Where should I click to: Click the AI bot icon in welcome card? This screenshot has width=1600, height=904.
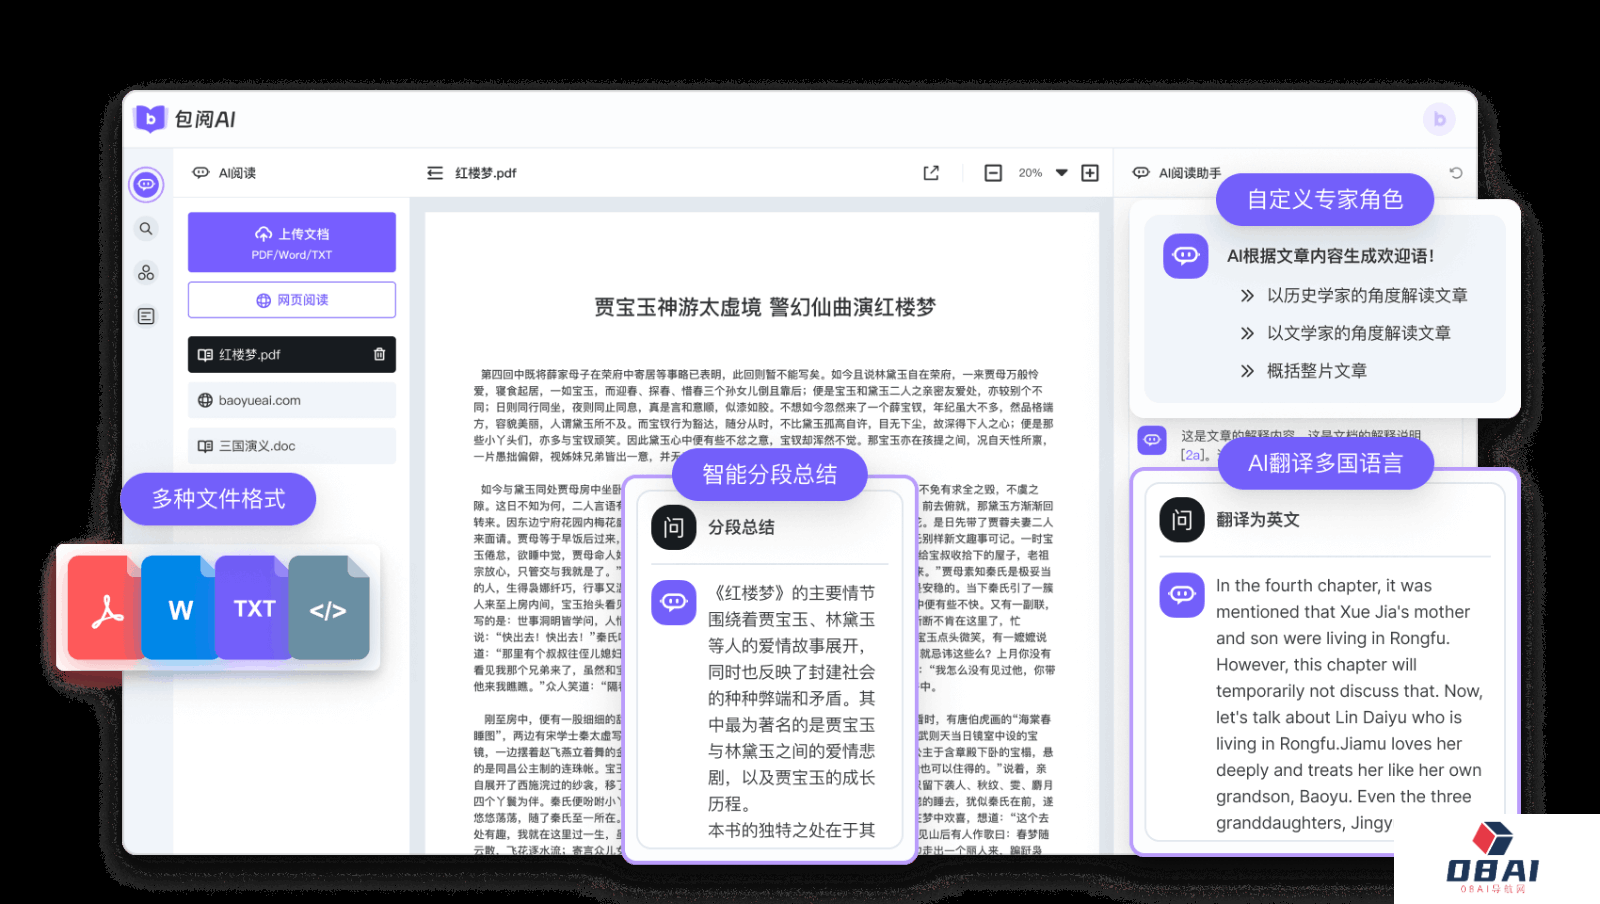[1186, 256]
